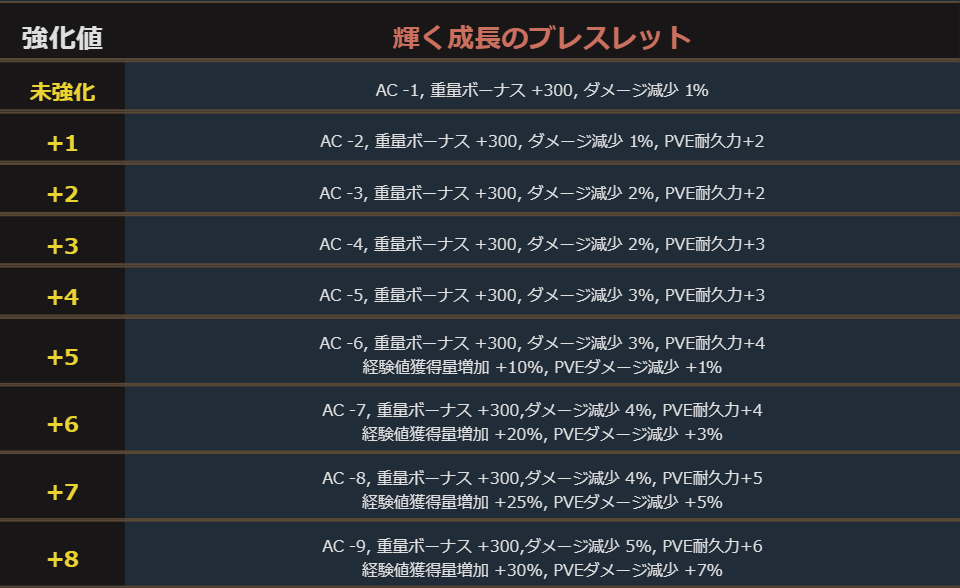Select the 未強化 row label
960x588 pixels.
[x=62, y=92]
